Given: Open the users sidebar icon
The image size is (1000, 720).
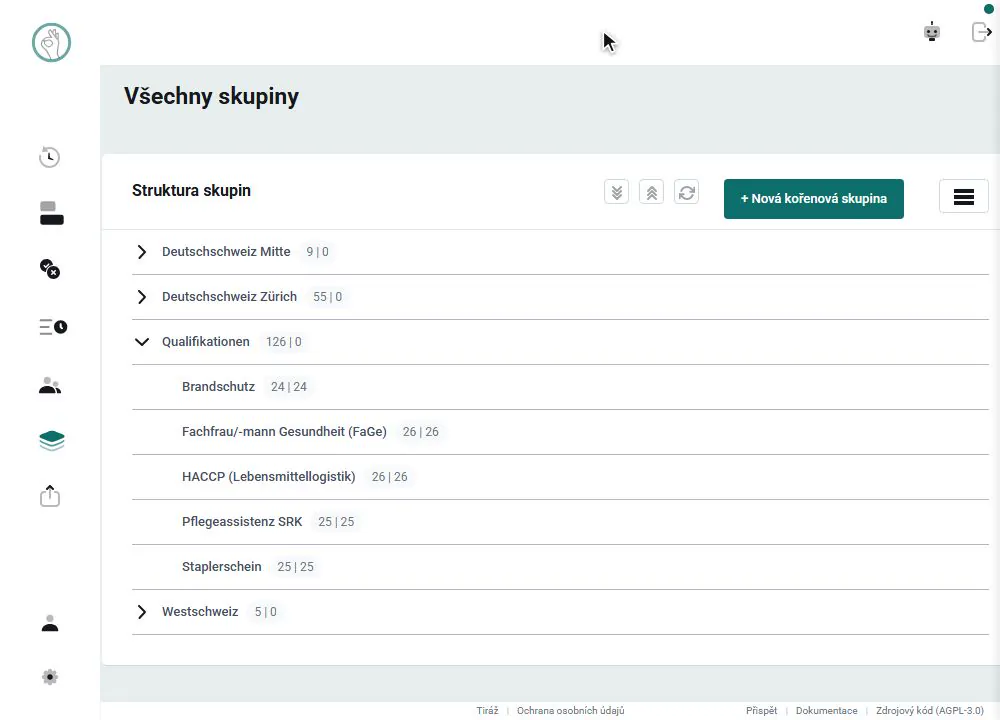Looking at the screenshot, I should (50, 385).
